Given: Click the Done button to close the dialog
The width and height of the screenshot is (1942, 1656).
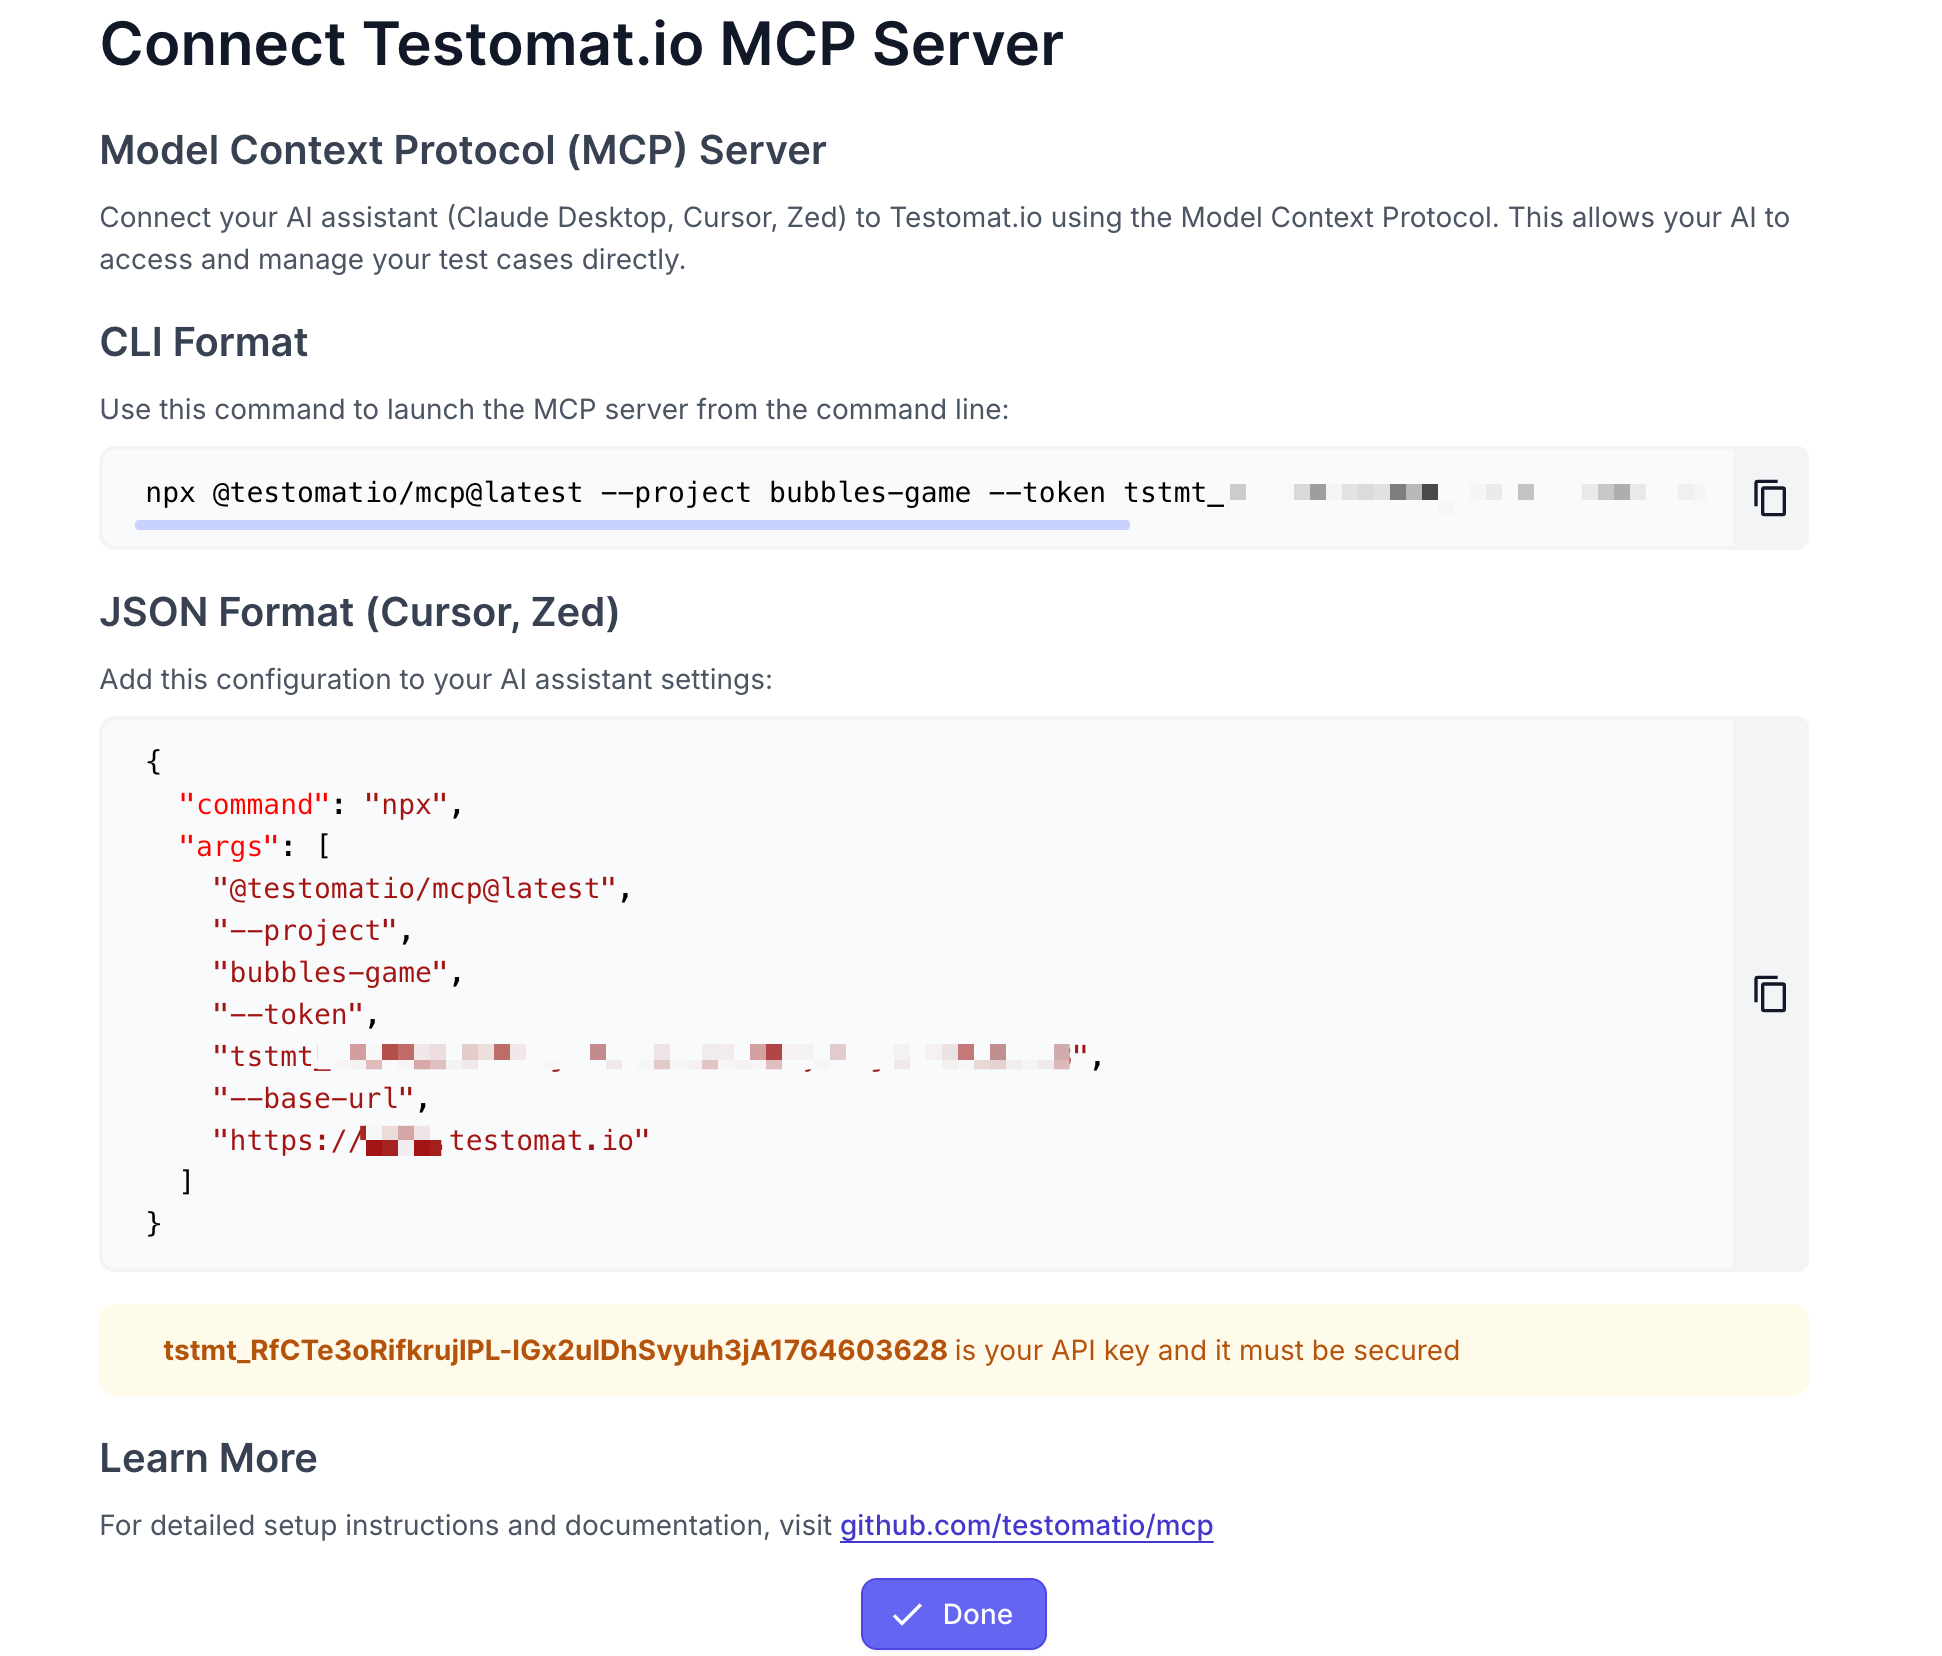Looking at the screenshot, I should pos(953,1613).
